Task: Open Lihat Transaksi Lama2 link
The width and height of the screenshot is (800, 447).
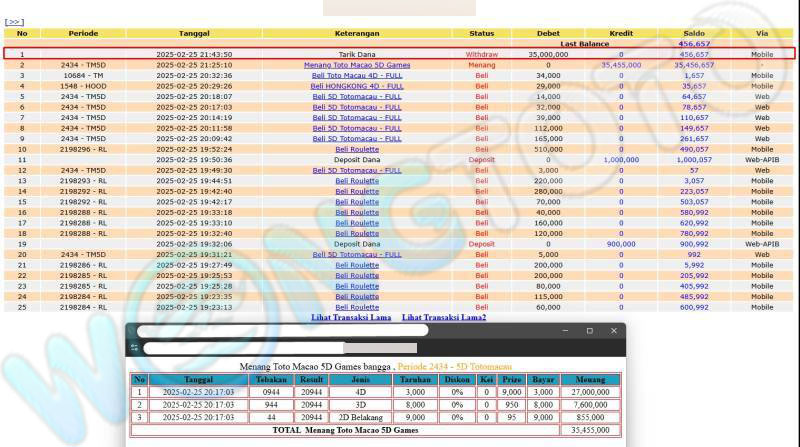Action: tap(444, 317)
